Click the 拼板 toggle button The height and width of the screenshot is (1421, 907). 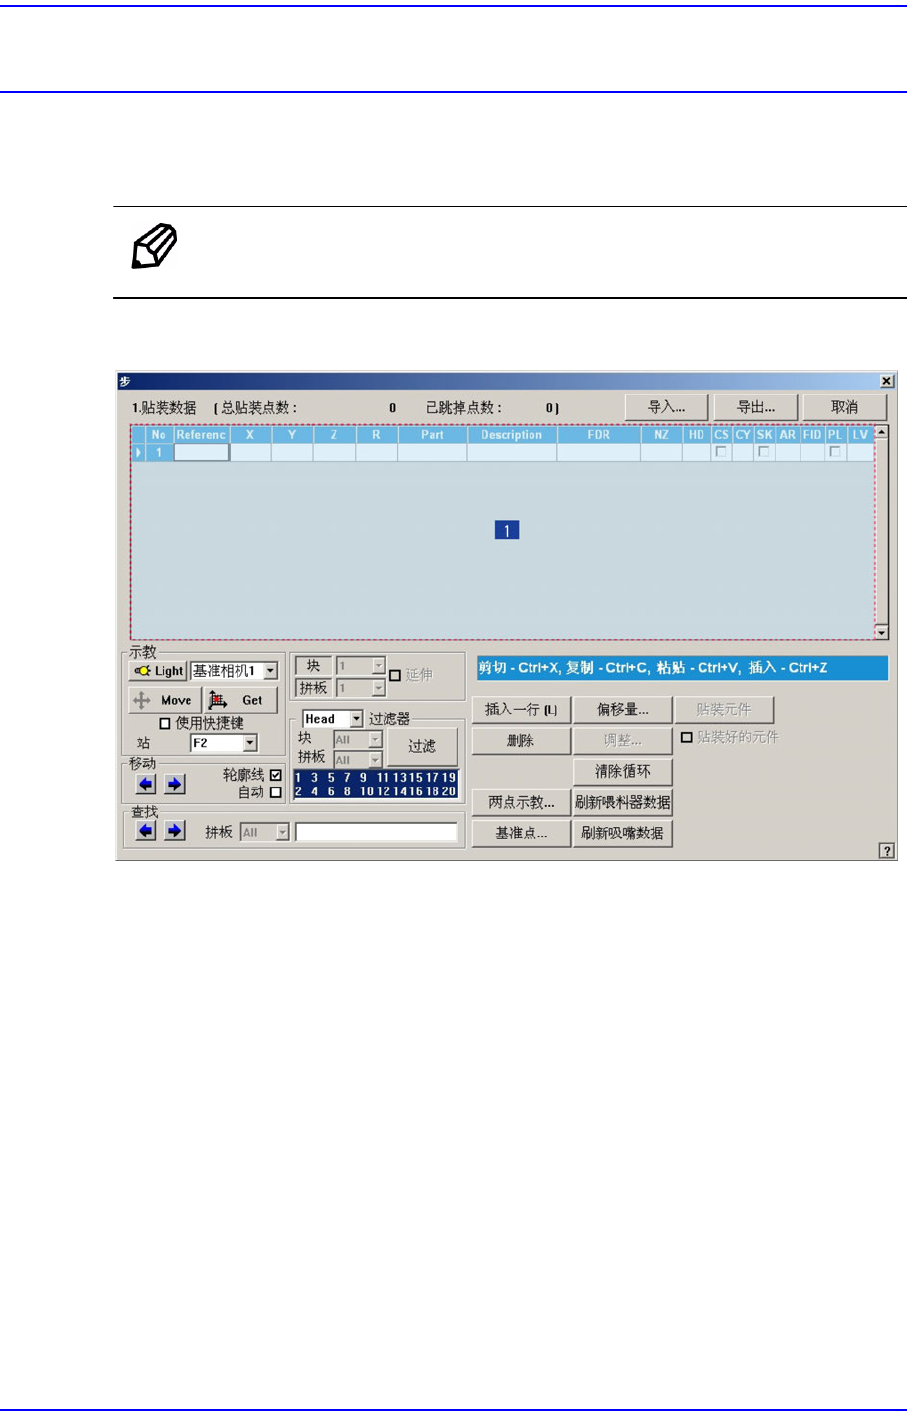[313, 688]
